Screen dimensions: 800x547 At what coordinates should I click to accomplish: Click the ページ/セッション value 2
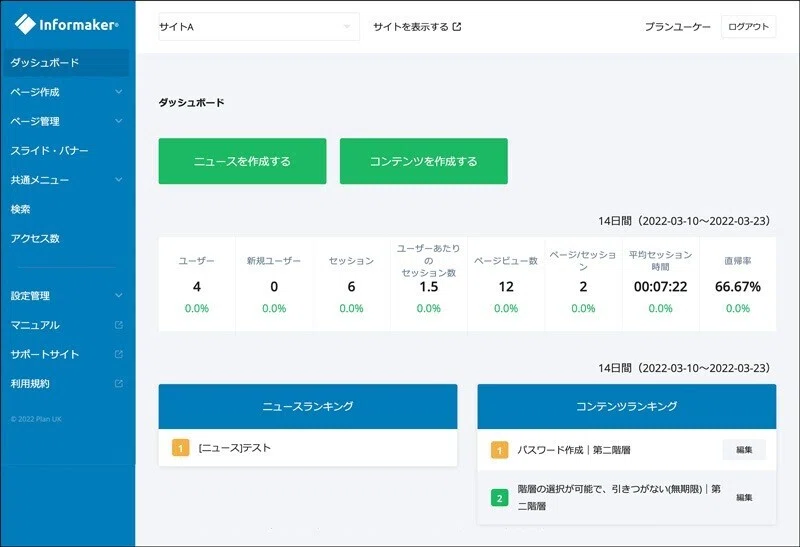(583, 287)
